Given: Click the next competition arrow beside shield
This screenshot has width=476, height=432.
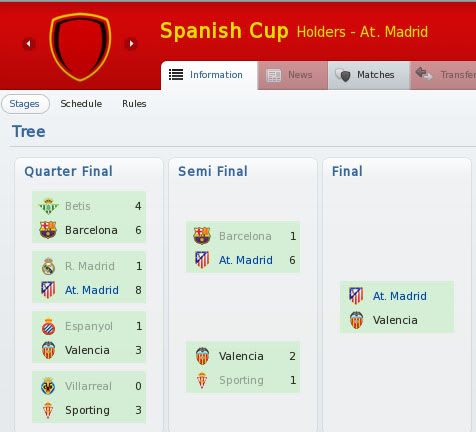Looking at the screenshot, I should [131, 43].
